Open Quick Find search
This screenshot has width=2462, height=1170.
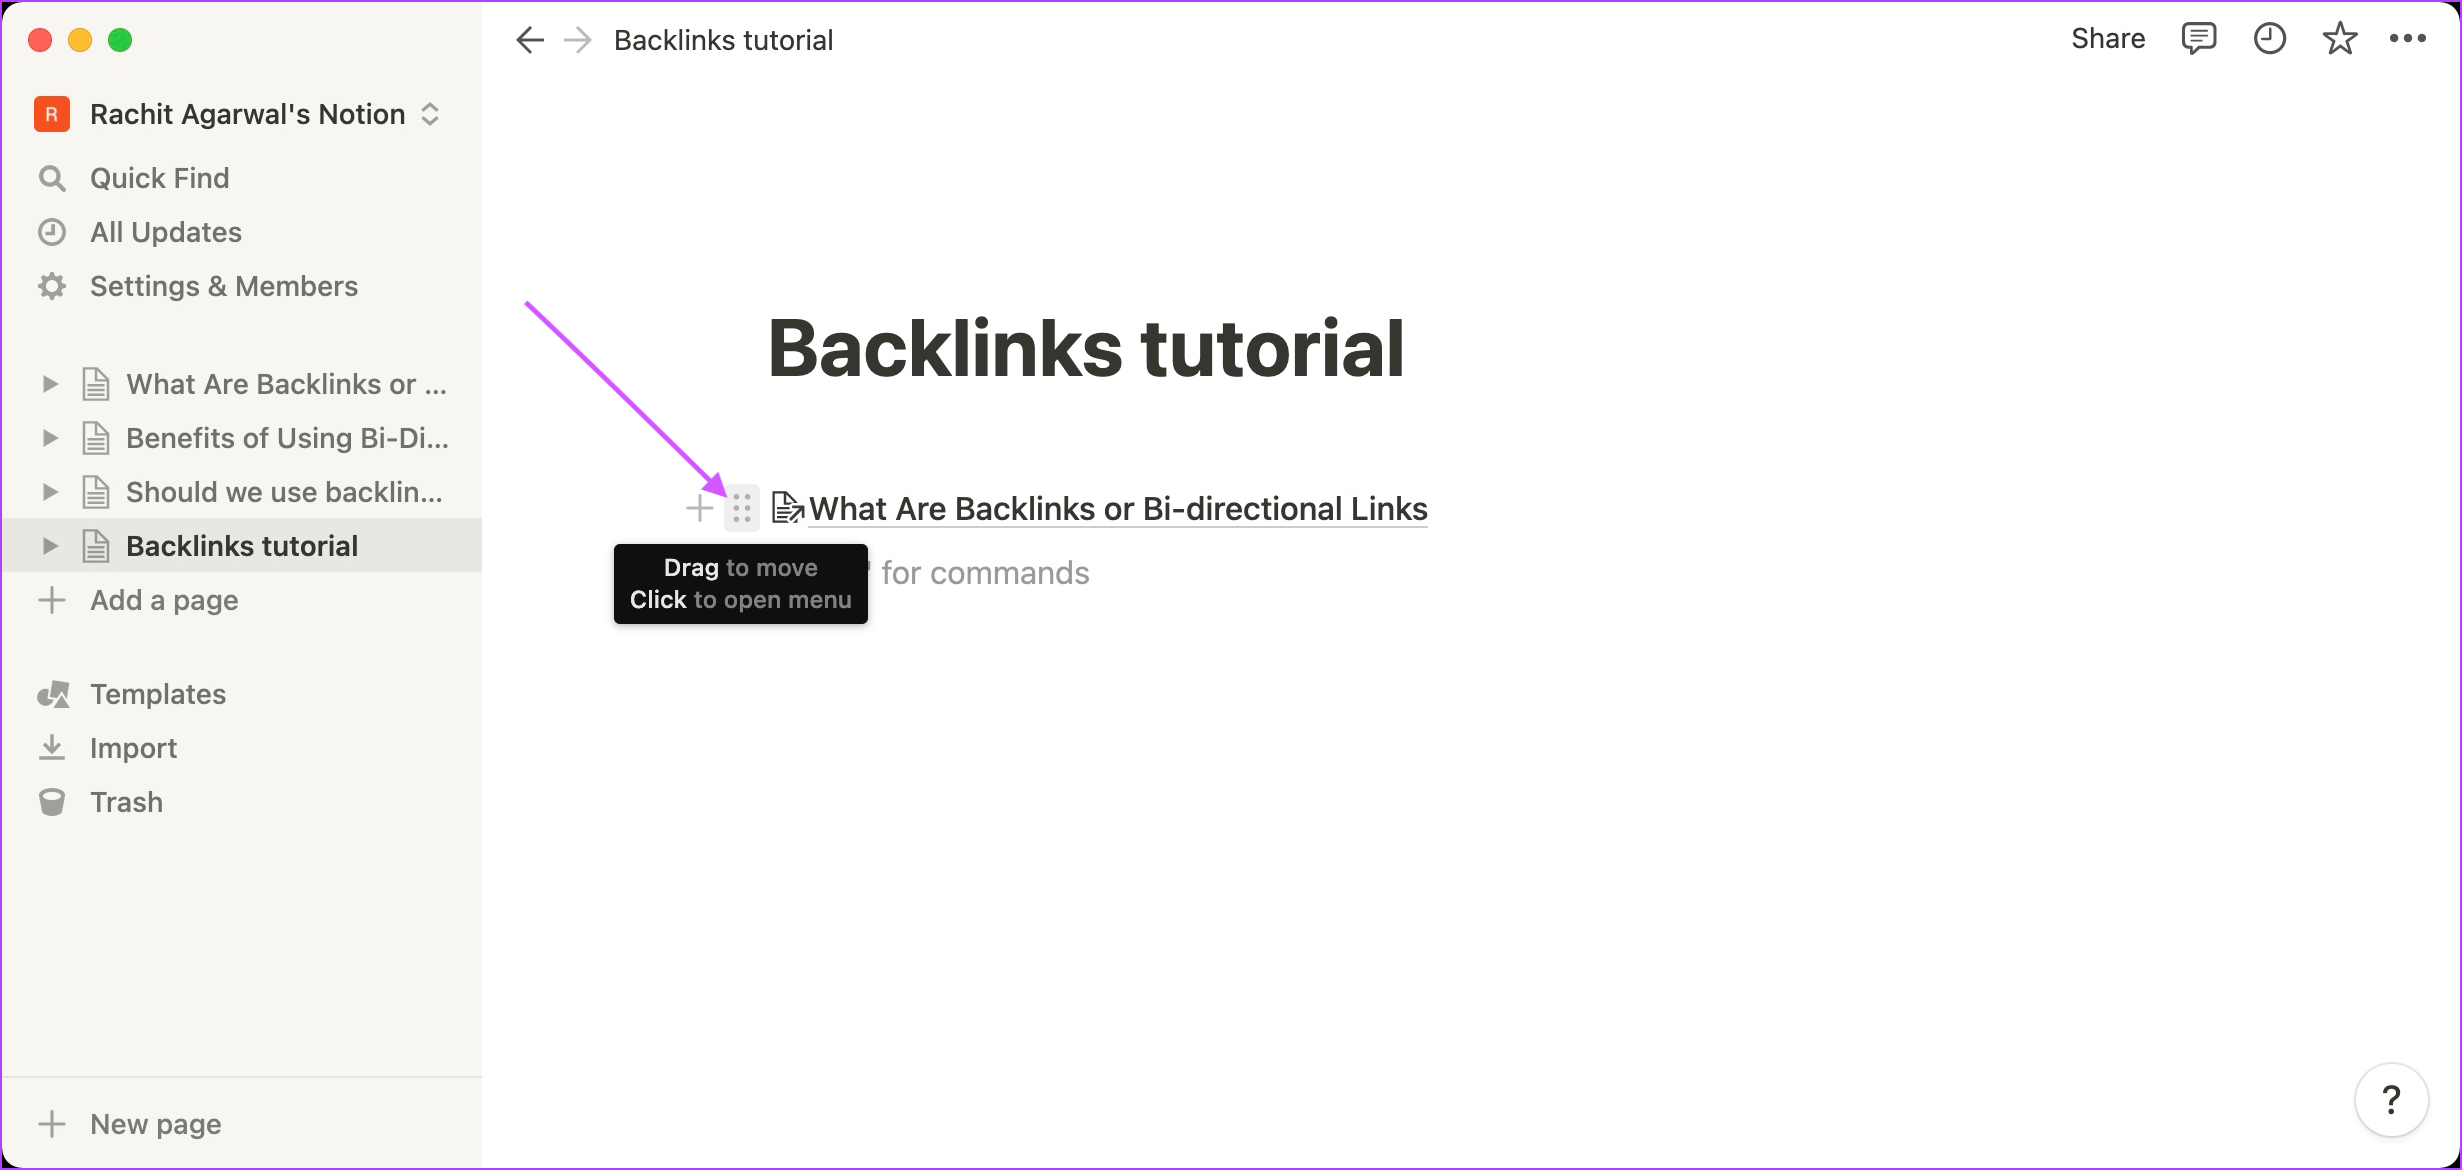click(160, 177)
